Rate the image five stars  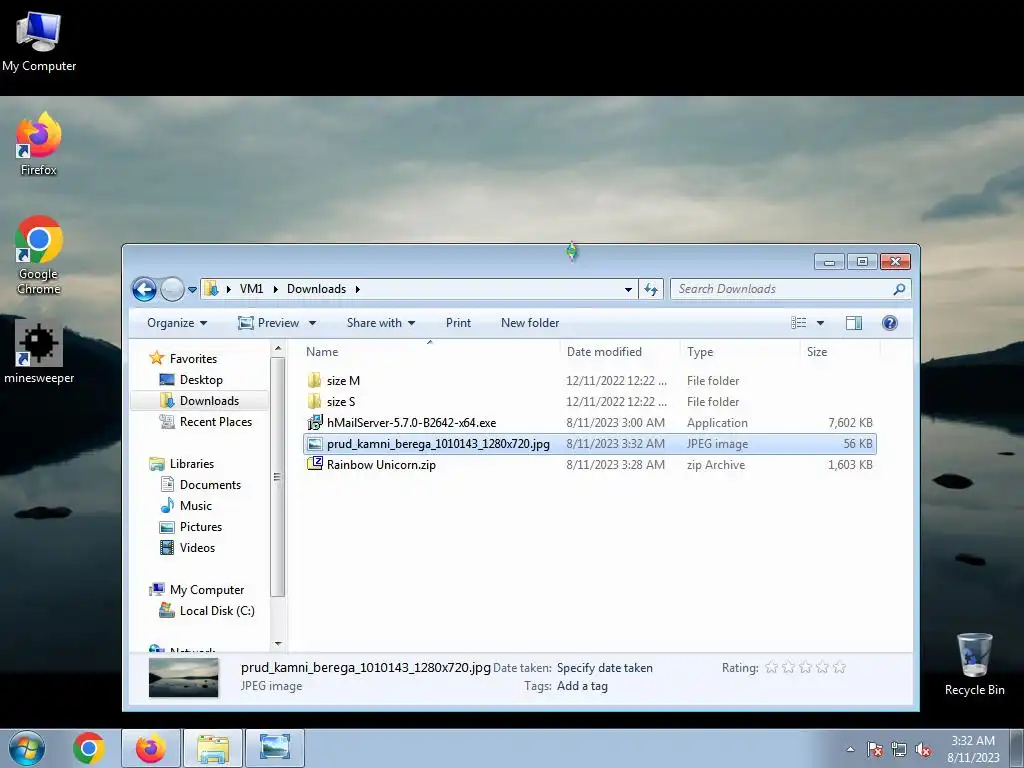[840, 667]
